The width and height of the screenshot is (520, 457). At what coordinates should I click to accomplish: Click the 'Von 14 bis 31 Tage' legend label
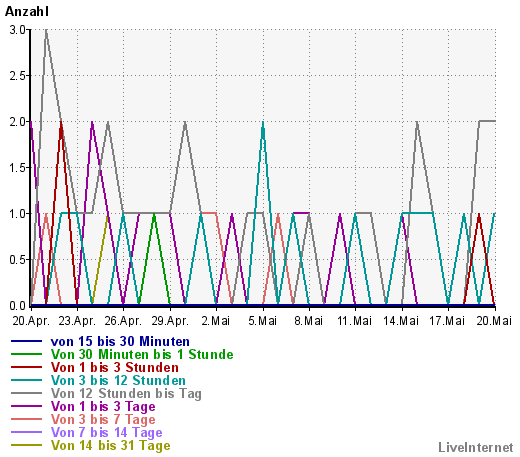pos(110,446)
